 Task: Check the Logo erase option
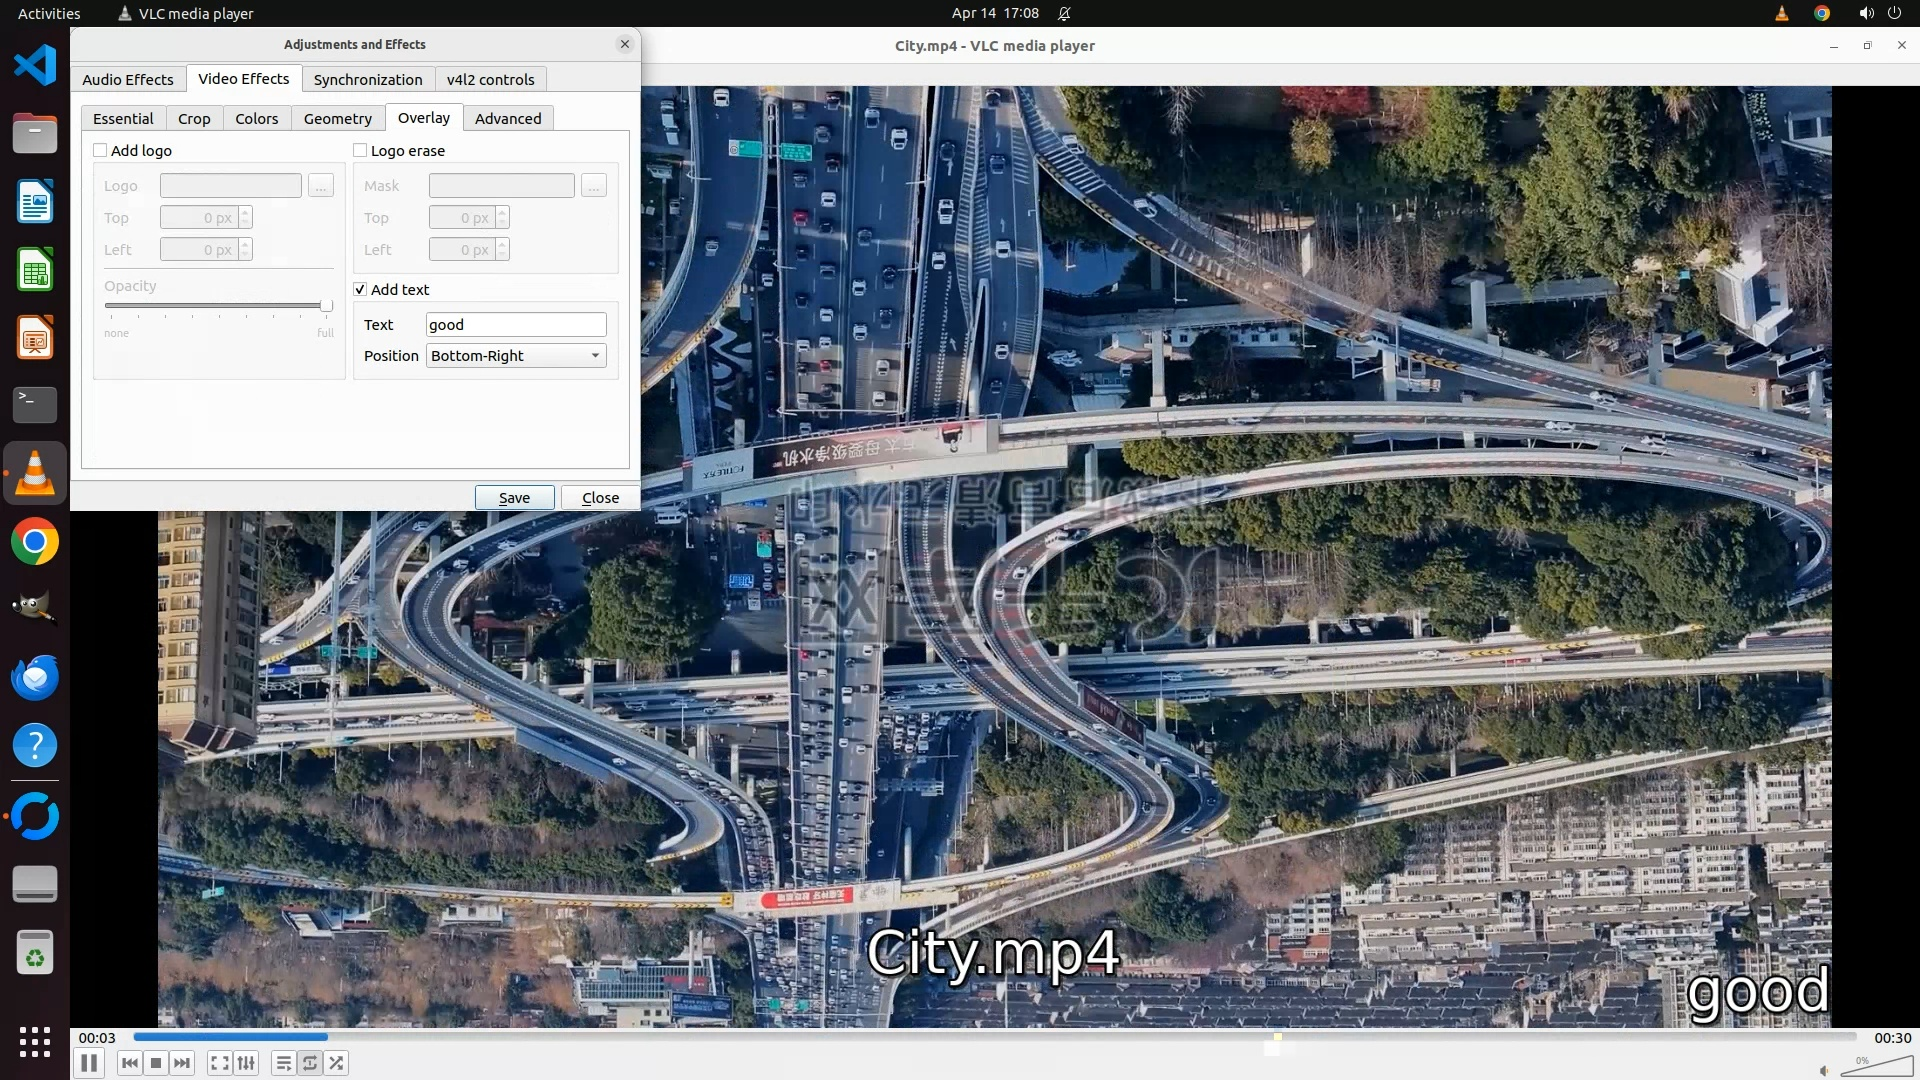(x=360, y=151)
